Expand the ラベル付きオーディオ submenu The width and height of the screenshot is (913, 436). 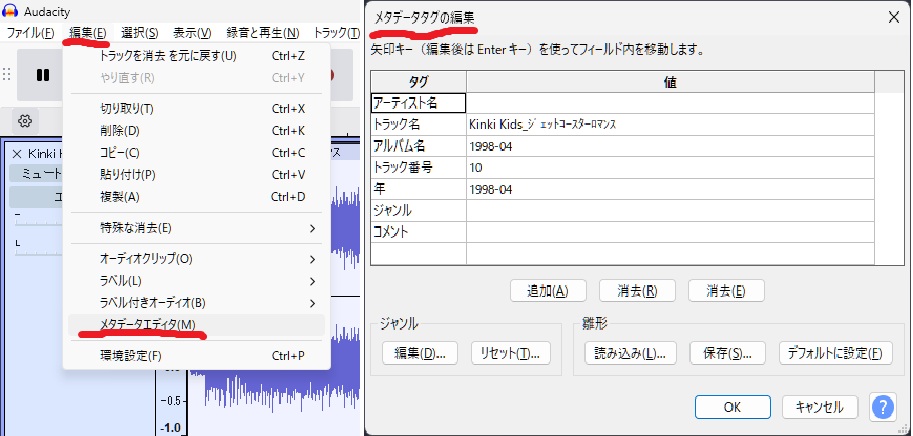[x=195, y=303]
